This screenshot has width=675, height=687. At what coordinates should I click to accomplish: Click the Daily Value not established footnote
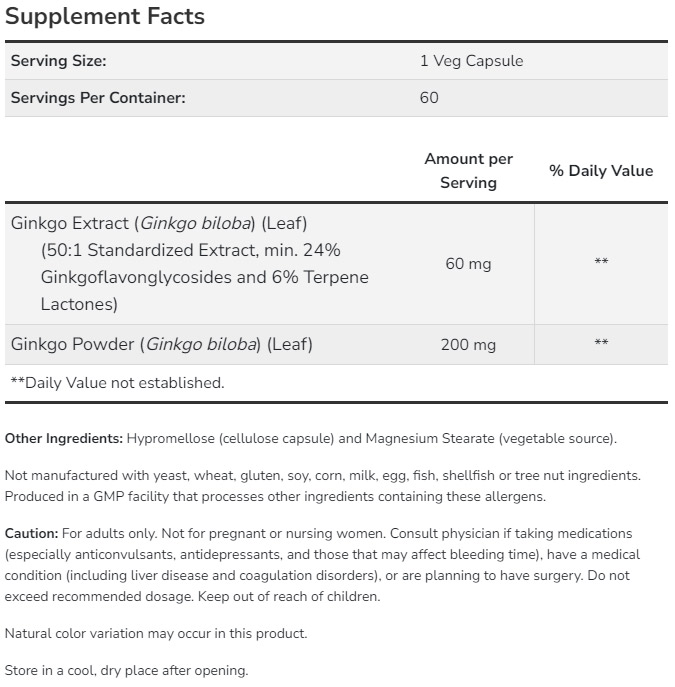click(117, 383)
